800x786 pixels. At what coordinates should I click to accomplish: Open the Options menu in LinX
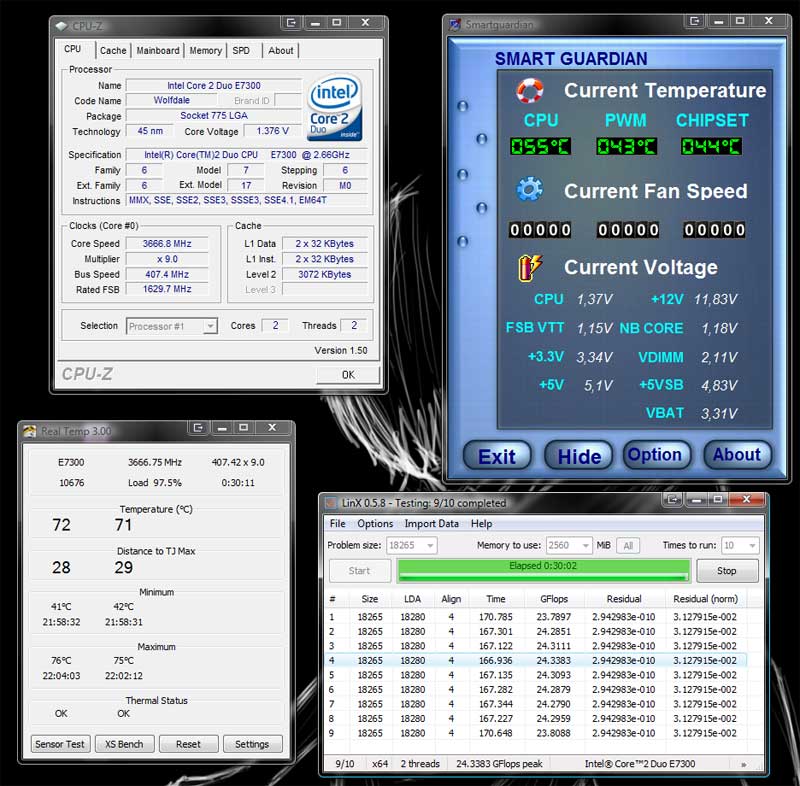(x=375, y=524)
